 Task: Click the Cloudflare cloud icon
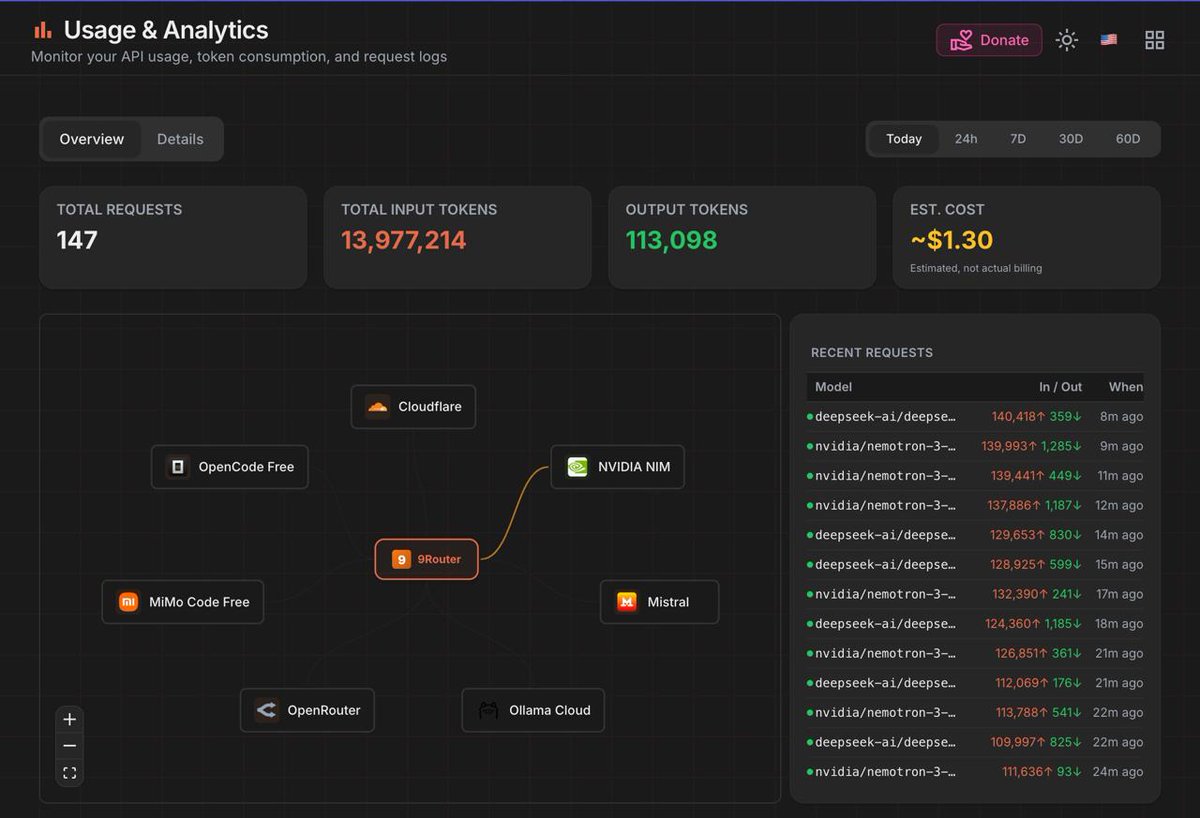point(377,407)
